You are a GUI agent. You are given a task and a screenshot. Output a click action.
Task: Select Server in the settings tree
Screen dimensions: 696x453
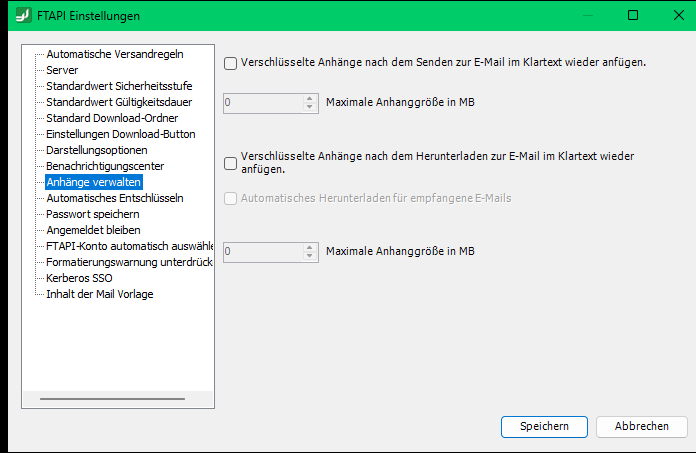pyautogui.click(x=62, y=70)
